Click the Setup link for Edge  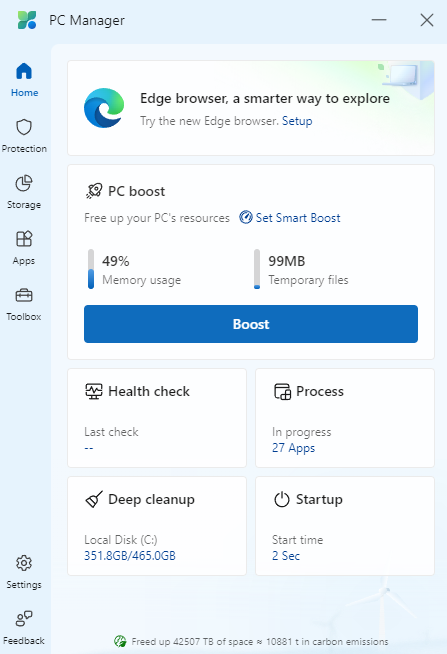297,121
